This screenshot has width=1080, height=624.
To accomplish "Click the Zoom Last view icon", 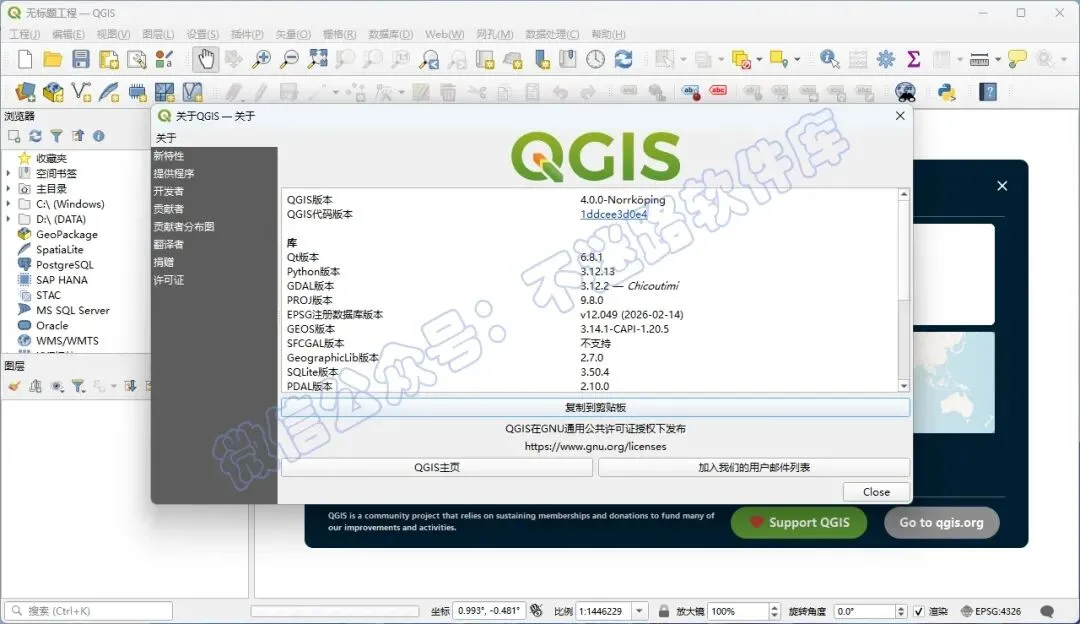I will [x=429, y=60].
